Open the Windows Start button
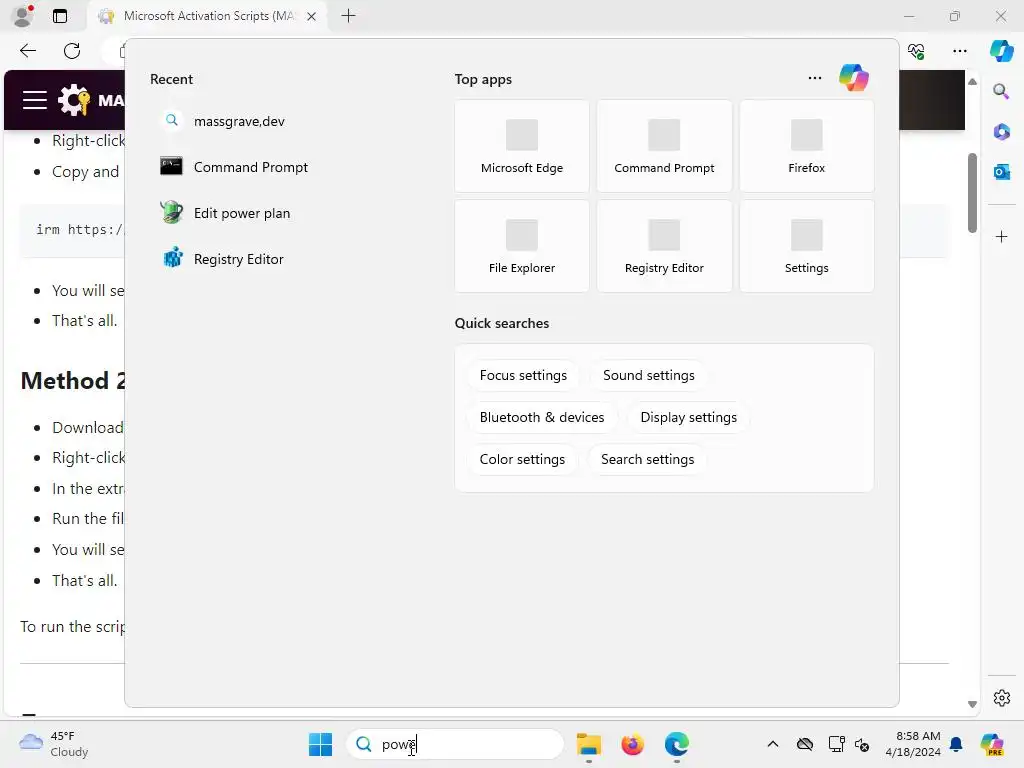 pyautogui.click(x=320, y=744)
